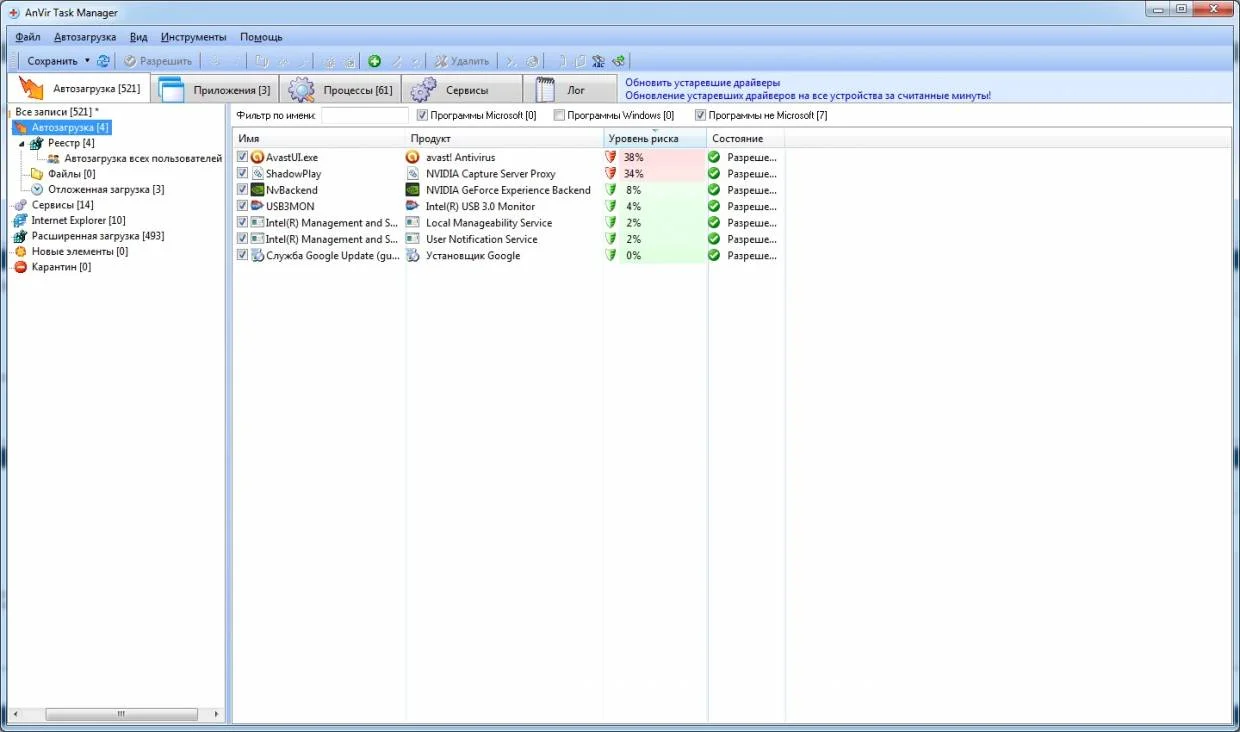Screen dimensions: 1240x732
Task: Select Расширенная загрузка [493] tree item
Action: click(98, 236)
